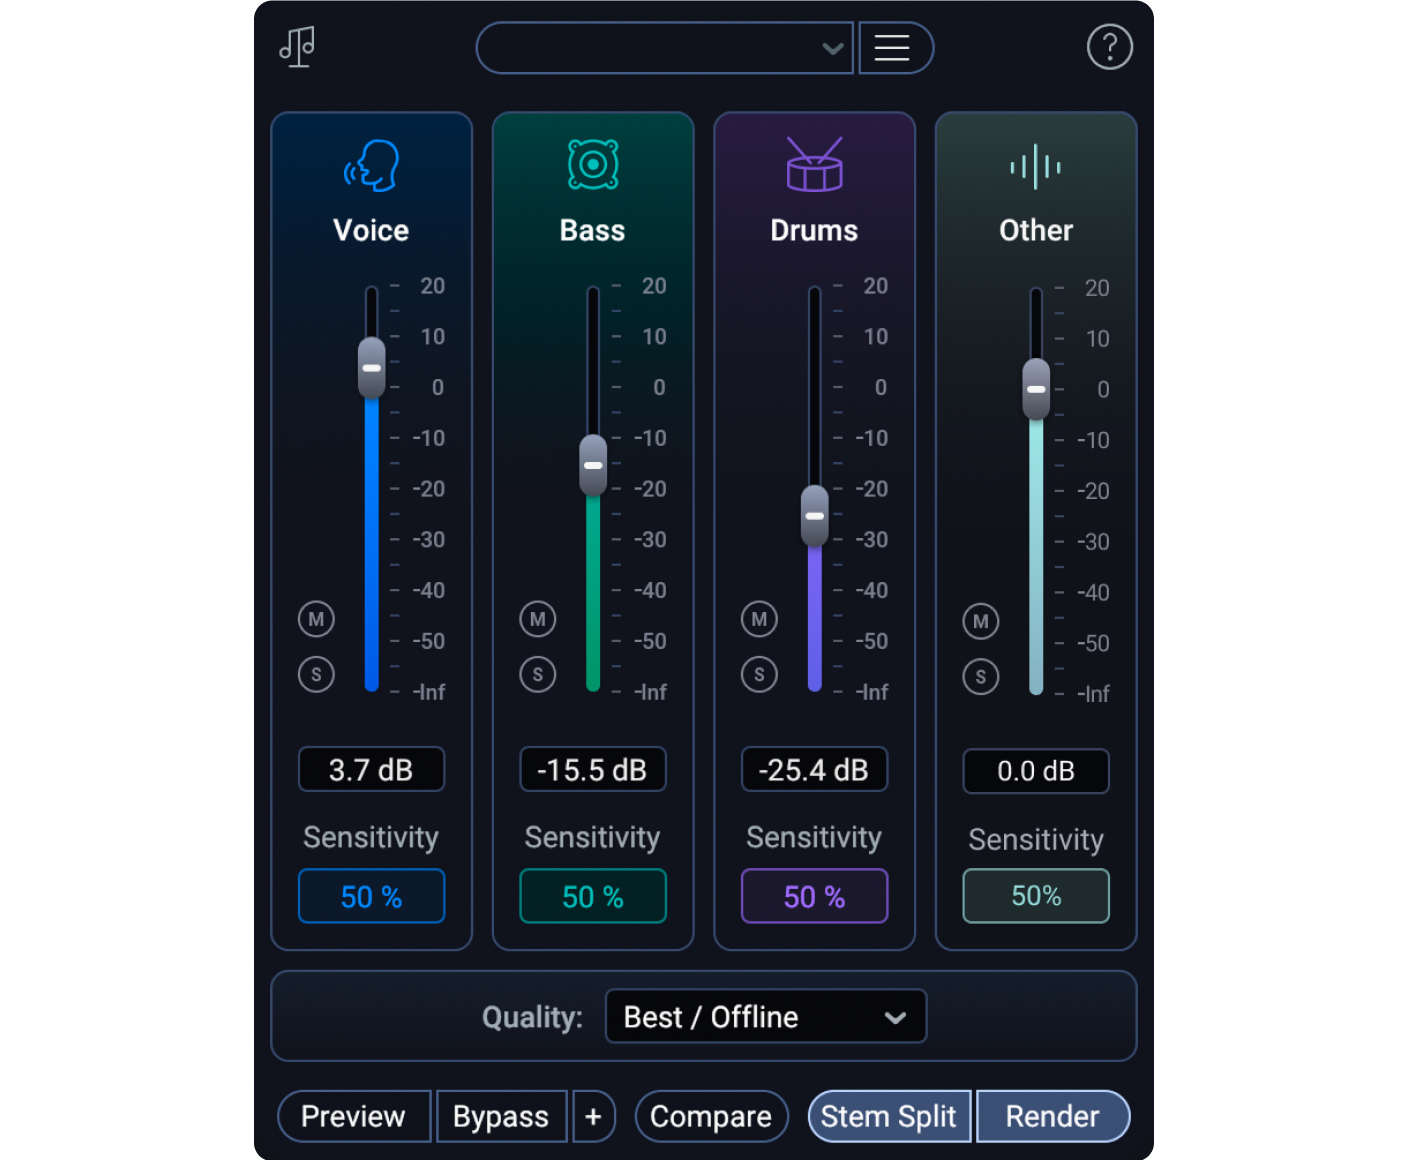
Task: Click the Render button
Action: tap(1052, 1116)
